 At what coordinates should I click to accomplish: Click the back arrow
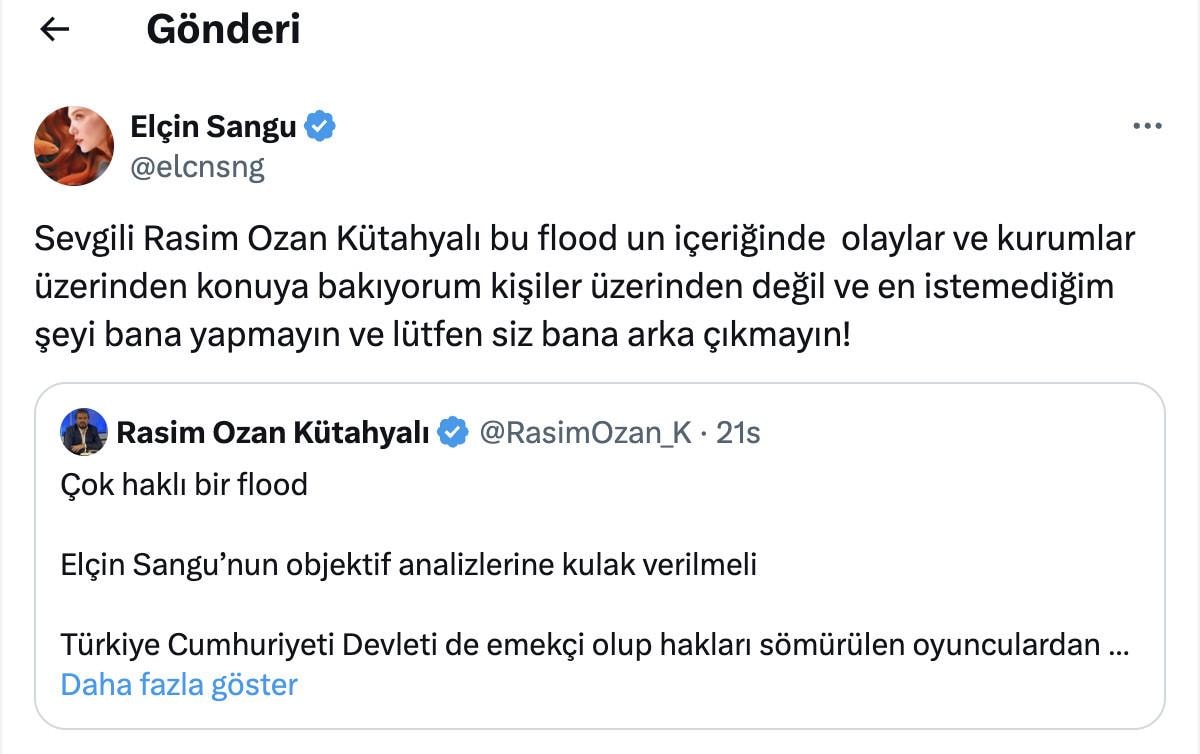point(54,30)
